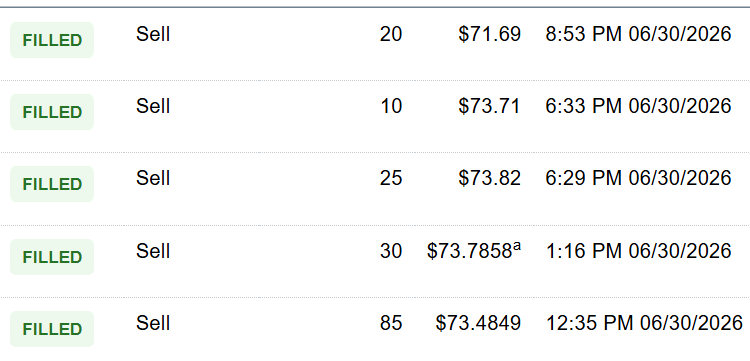Click the FILLED badge for $71.69 order
Image resolution: width=750 pixels, height=361 pixels.
click(52, 40)
